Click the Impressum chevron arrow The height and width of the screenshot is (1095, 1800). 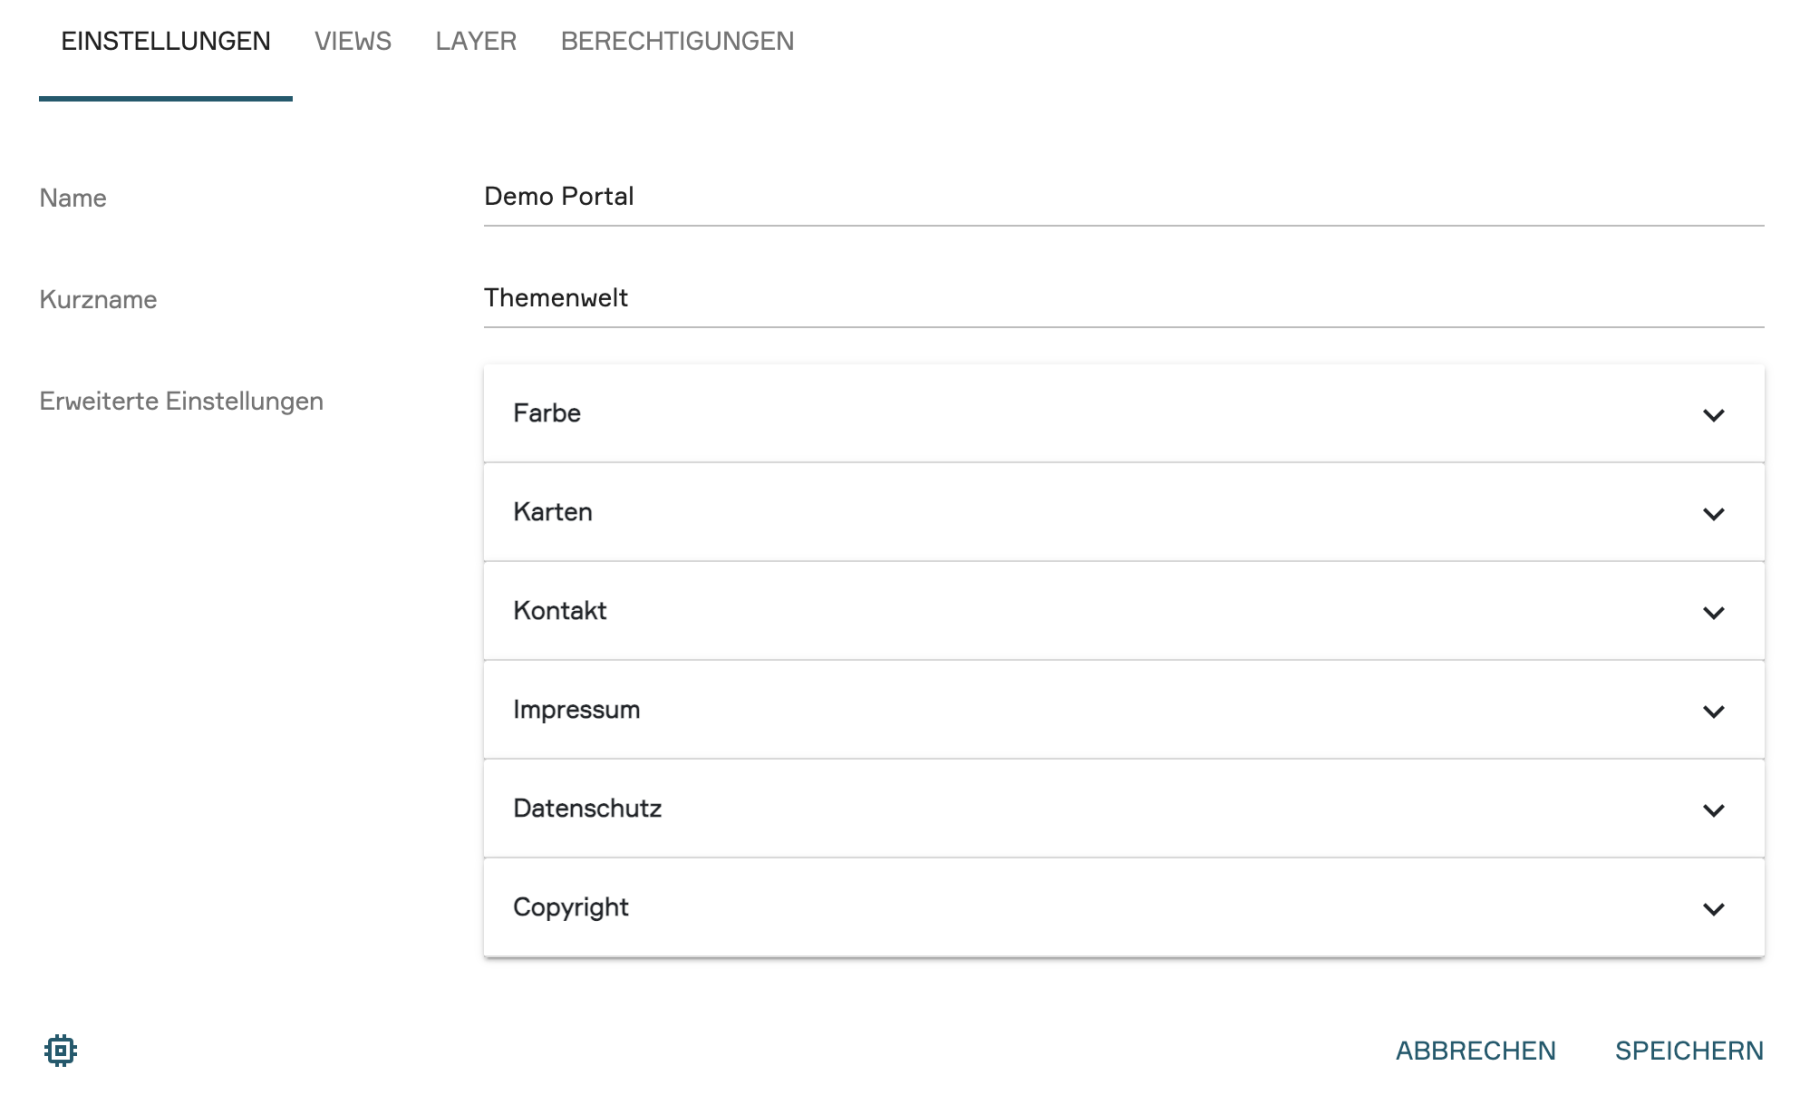click(x=1713, y=712)
